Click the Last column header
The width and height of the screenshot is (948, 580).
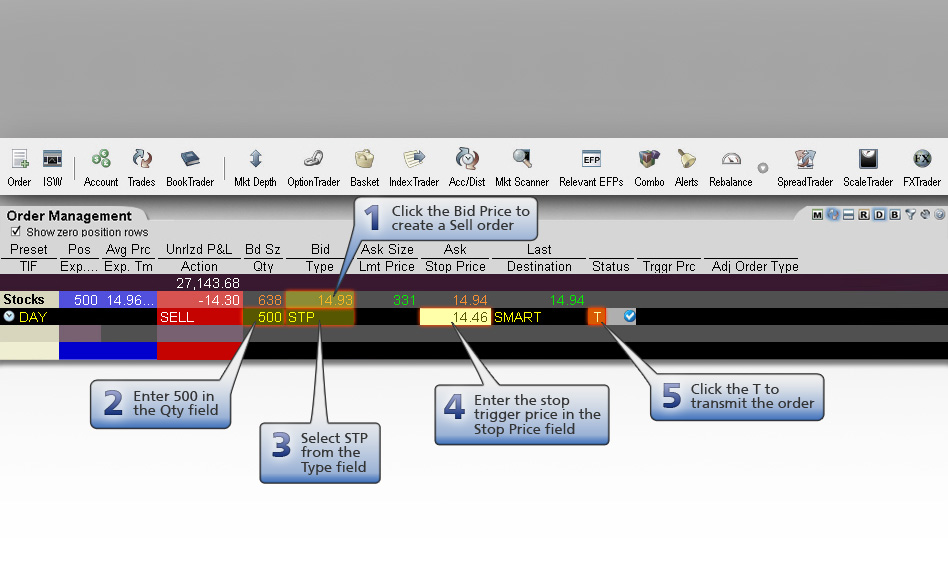tap(539, 249)
